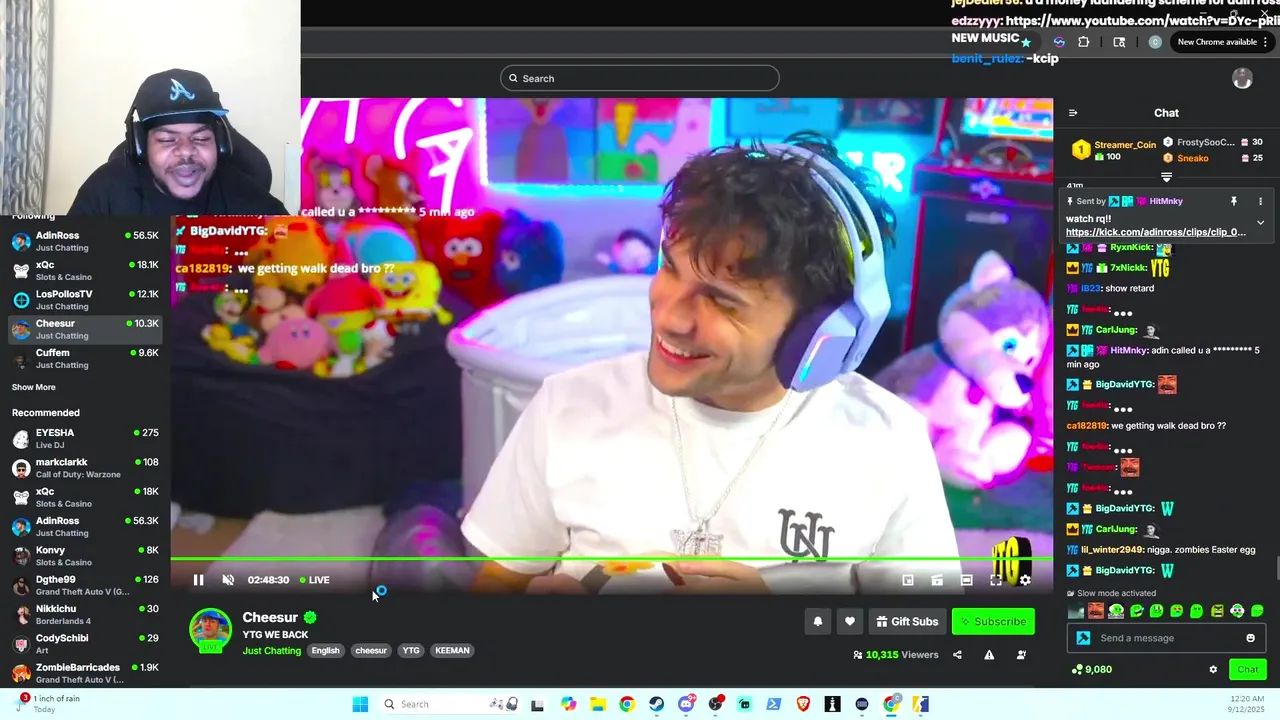Open channel points 9,080 balance

(1091, 669)
